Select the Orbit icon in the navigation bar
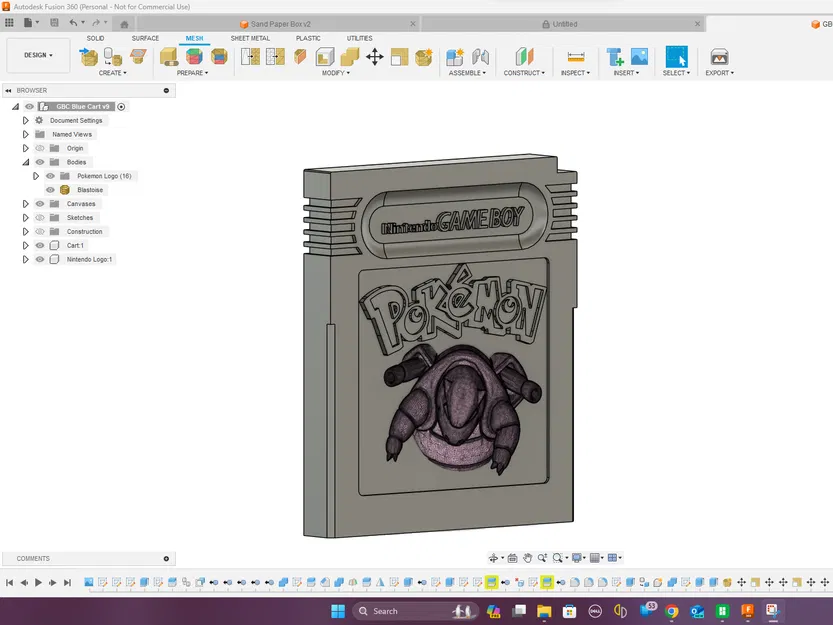This screenshot has height=625, width=833. pos(494,558)
